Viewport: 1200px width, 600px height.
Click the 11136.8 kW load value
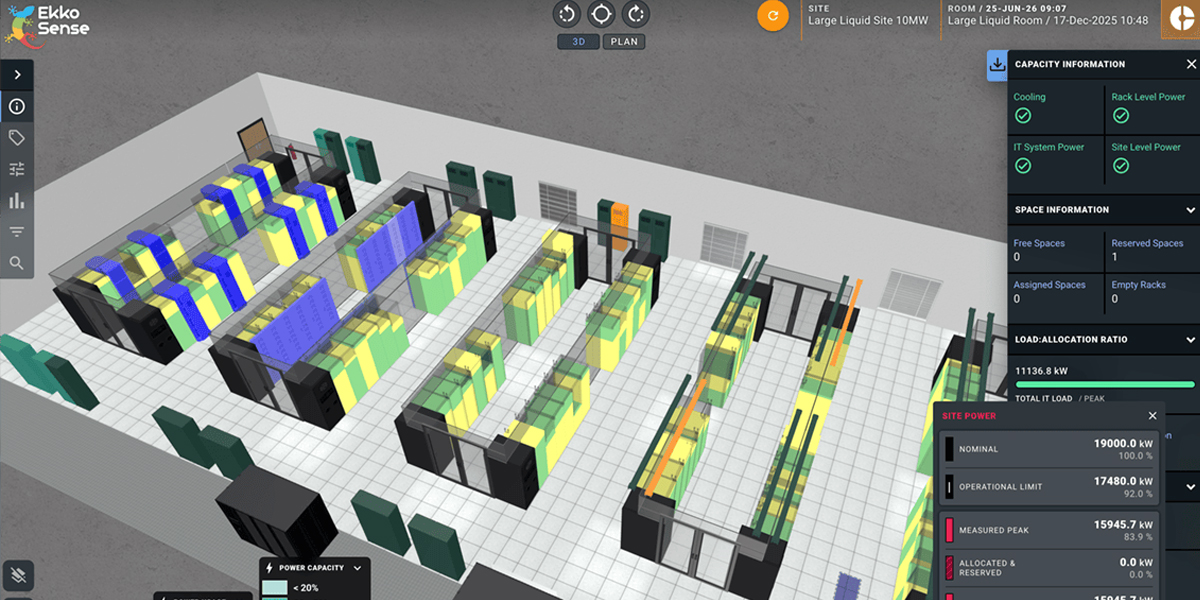pos(1042,371)
